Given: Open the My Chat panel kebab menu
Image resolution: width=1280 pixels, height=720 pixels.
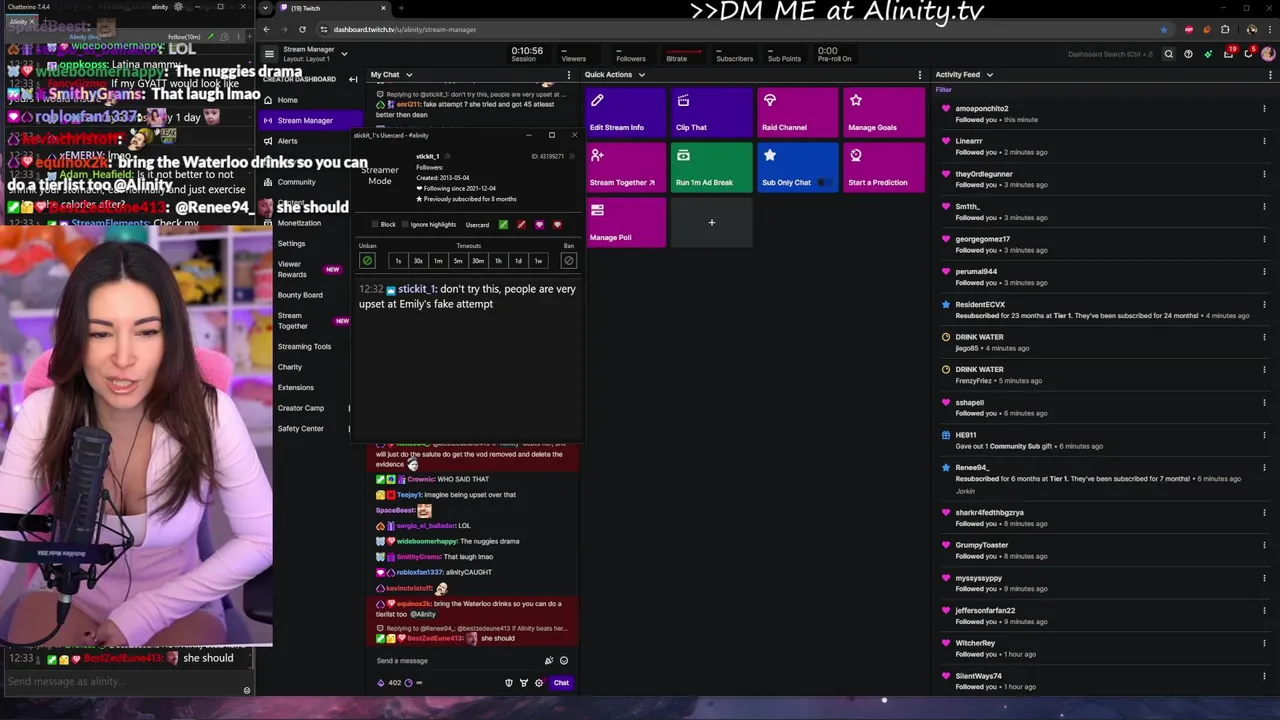Looking at the screenshot, I should [569, 75].
